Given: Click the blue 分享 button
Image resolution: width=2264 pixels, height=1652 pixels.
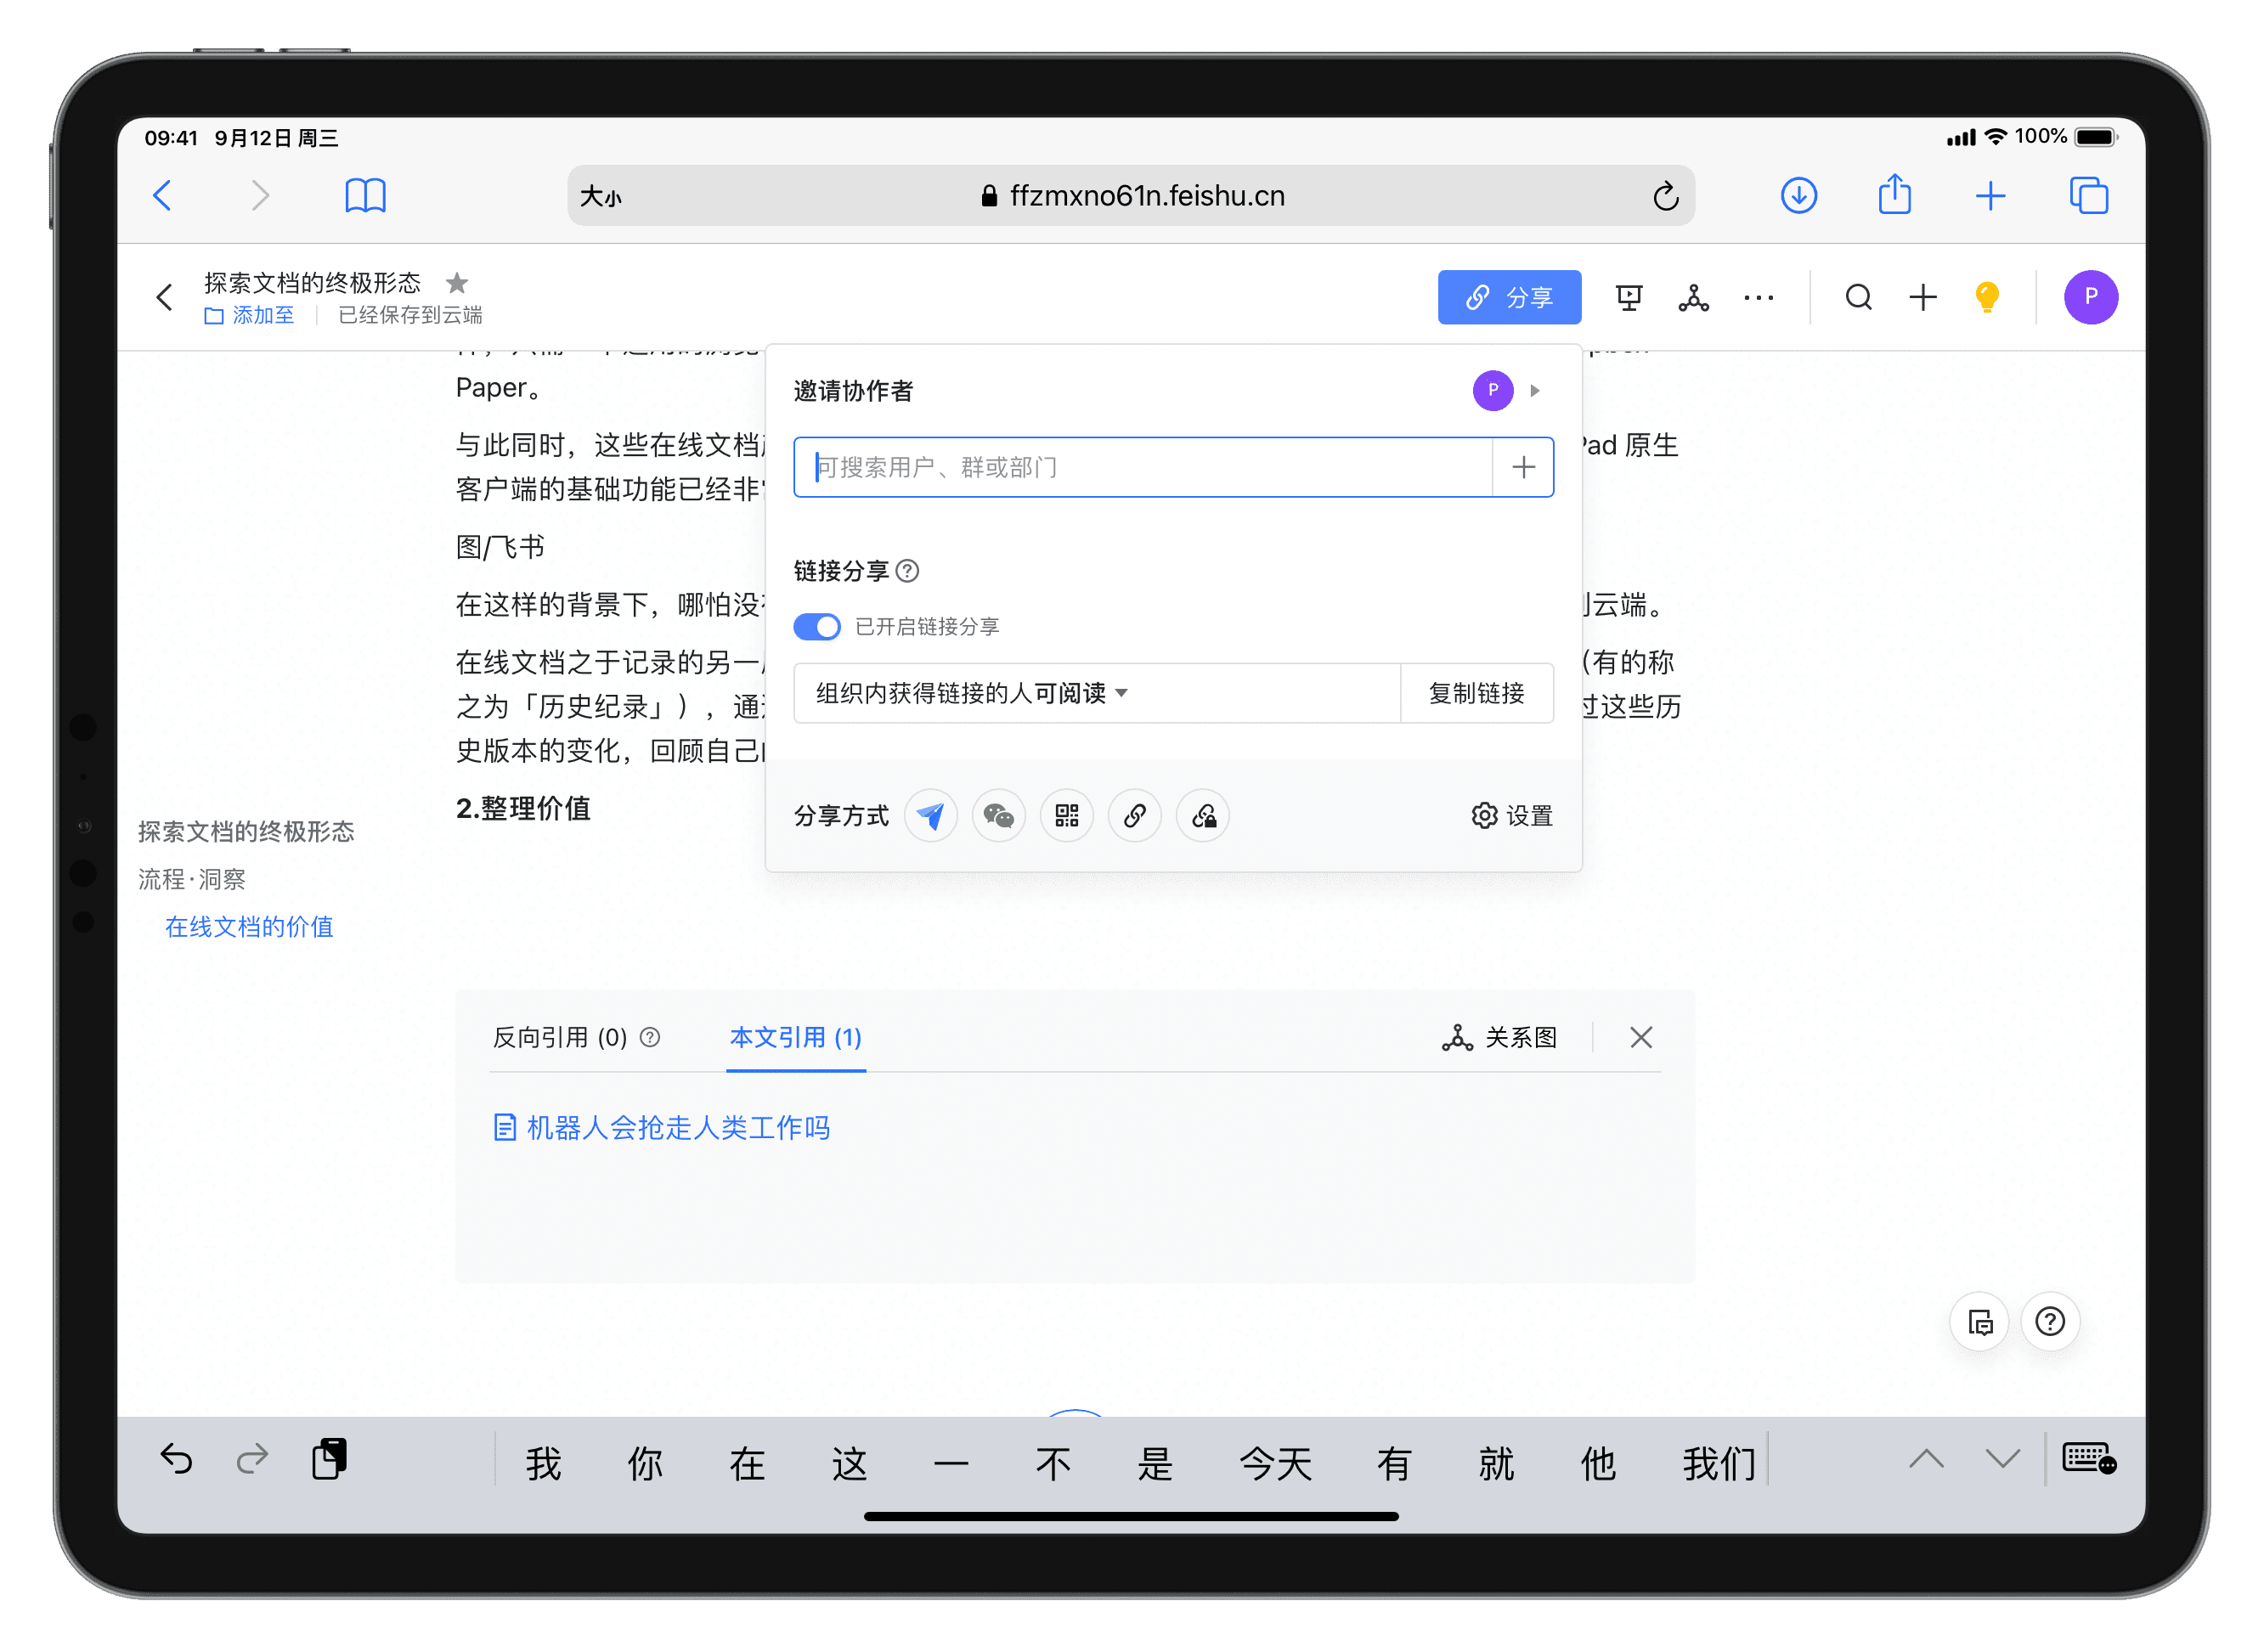Looking at the screenshot, I should click(1509, 297).
